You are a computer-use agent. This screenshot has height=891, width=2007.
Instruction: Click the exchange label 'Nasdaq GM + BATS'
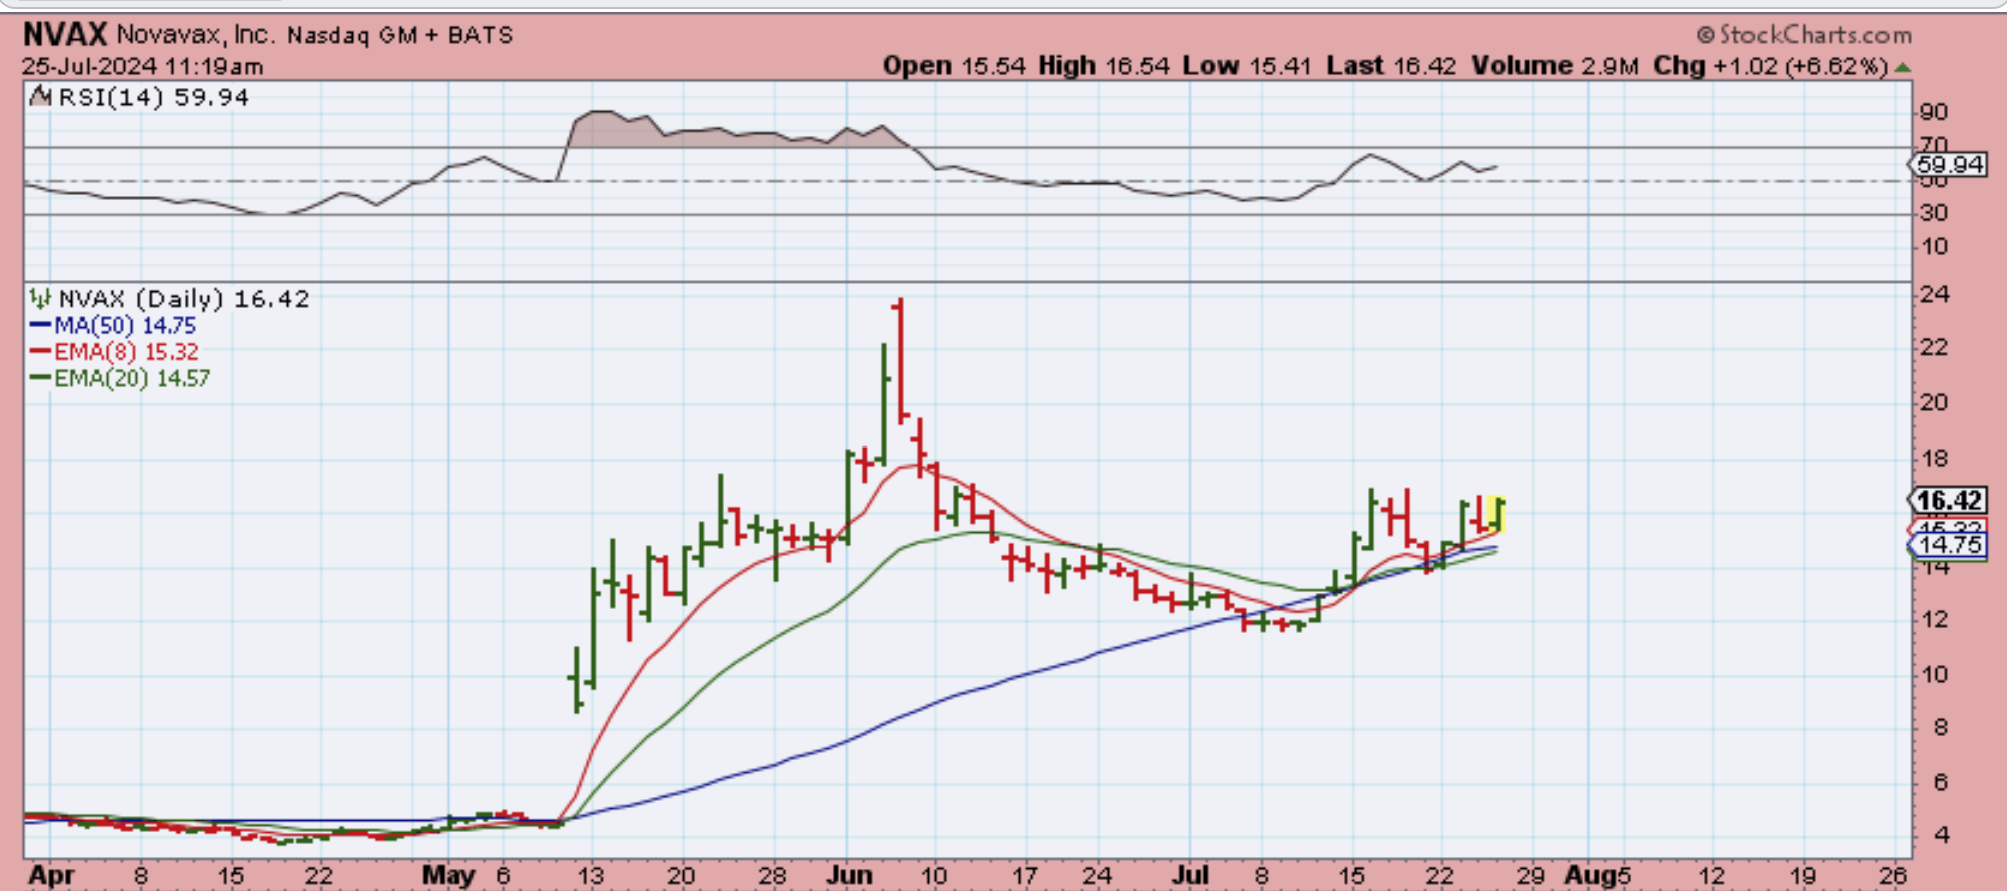coord(400,35)
